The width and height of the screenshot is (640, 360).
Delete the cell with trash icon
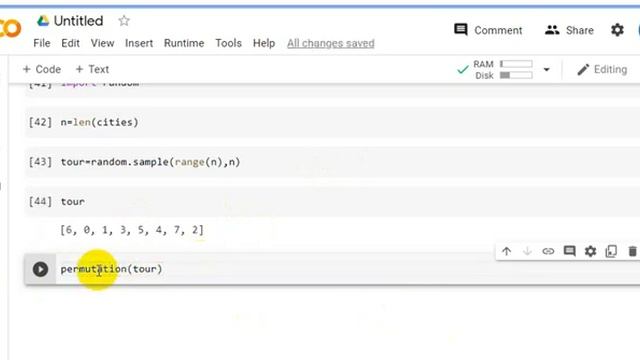tap(632, 251)
